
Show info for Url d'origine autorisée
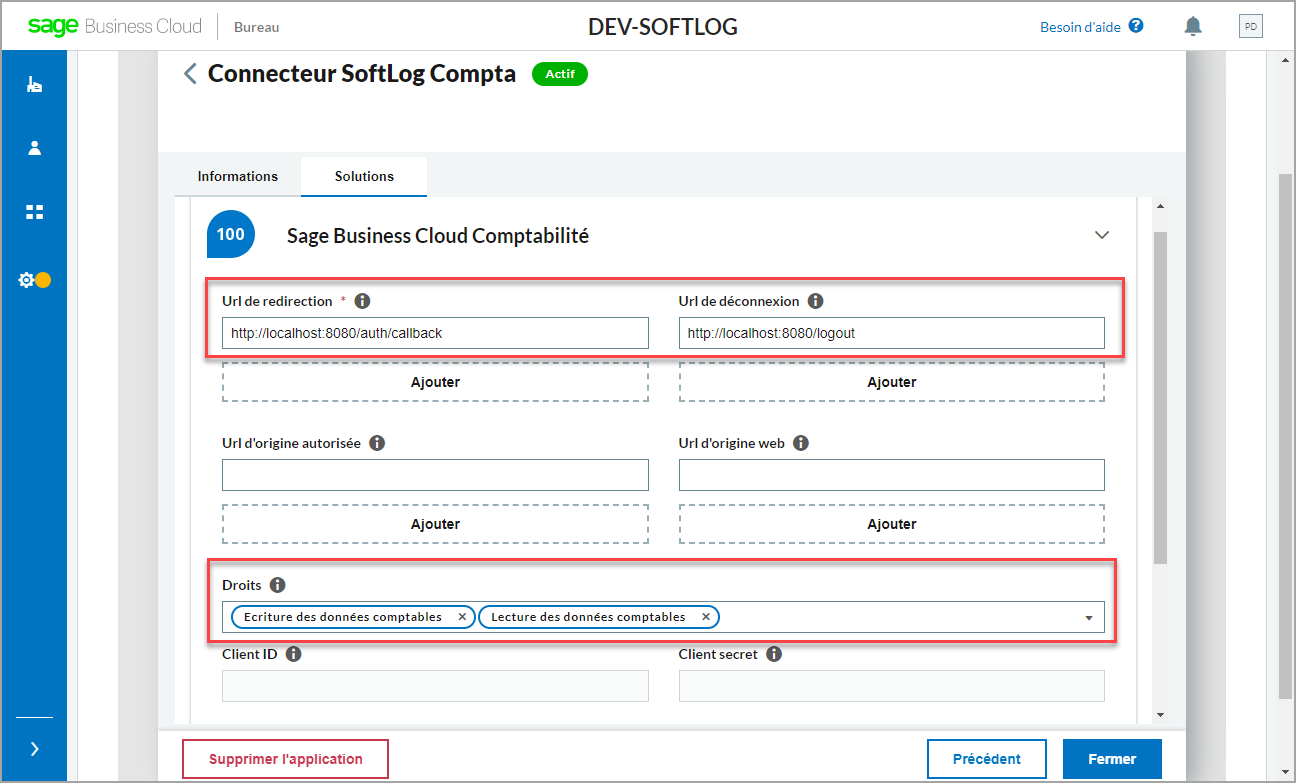pos(377,443)
